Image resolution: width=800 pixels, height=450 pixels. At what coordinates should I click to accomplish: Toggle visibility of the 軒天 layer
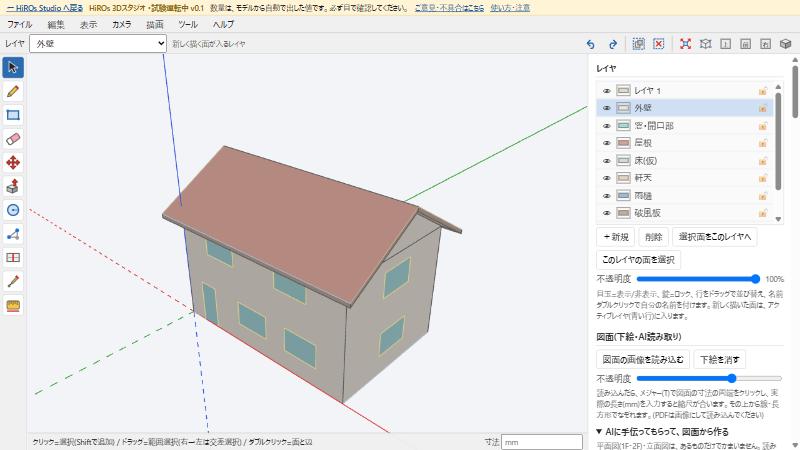pos(607,178)
